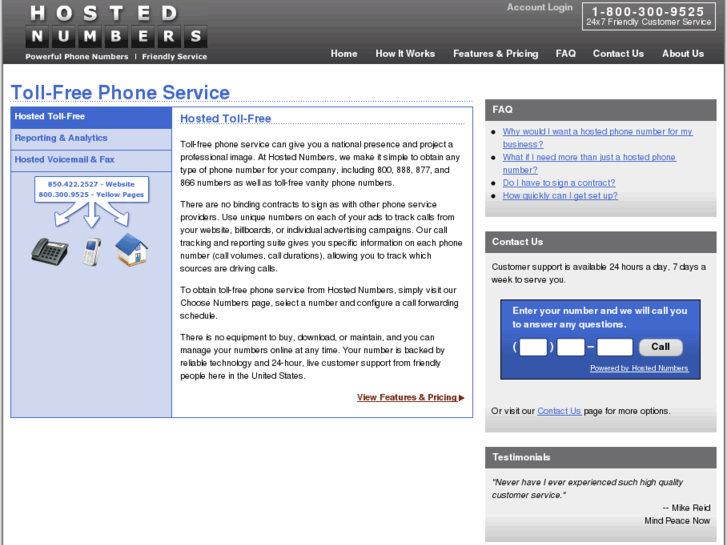The width and height of the screenshot is (727, 545).
Task: Click the blue-roof house icon
Action: point(131,250)
